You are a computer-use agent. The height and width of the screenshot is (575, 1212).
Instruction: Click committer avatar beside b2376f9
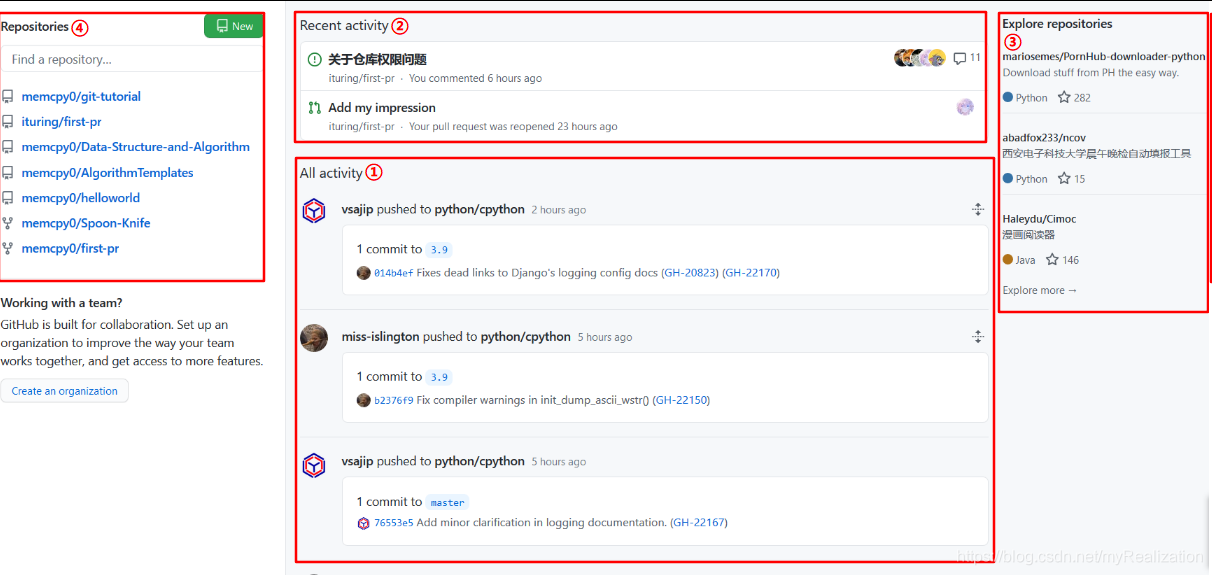point(364,400)
